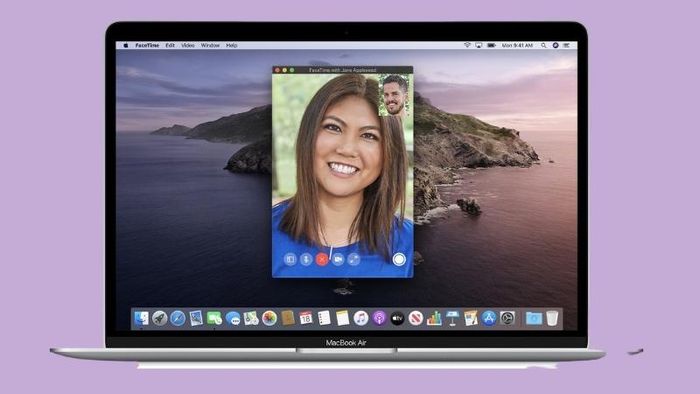Mute the microphone in FaceTime call
Screen dimensions: 700x394
[x=306, y=259]
